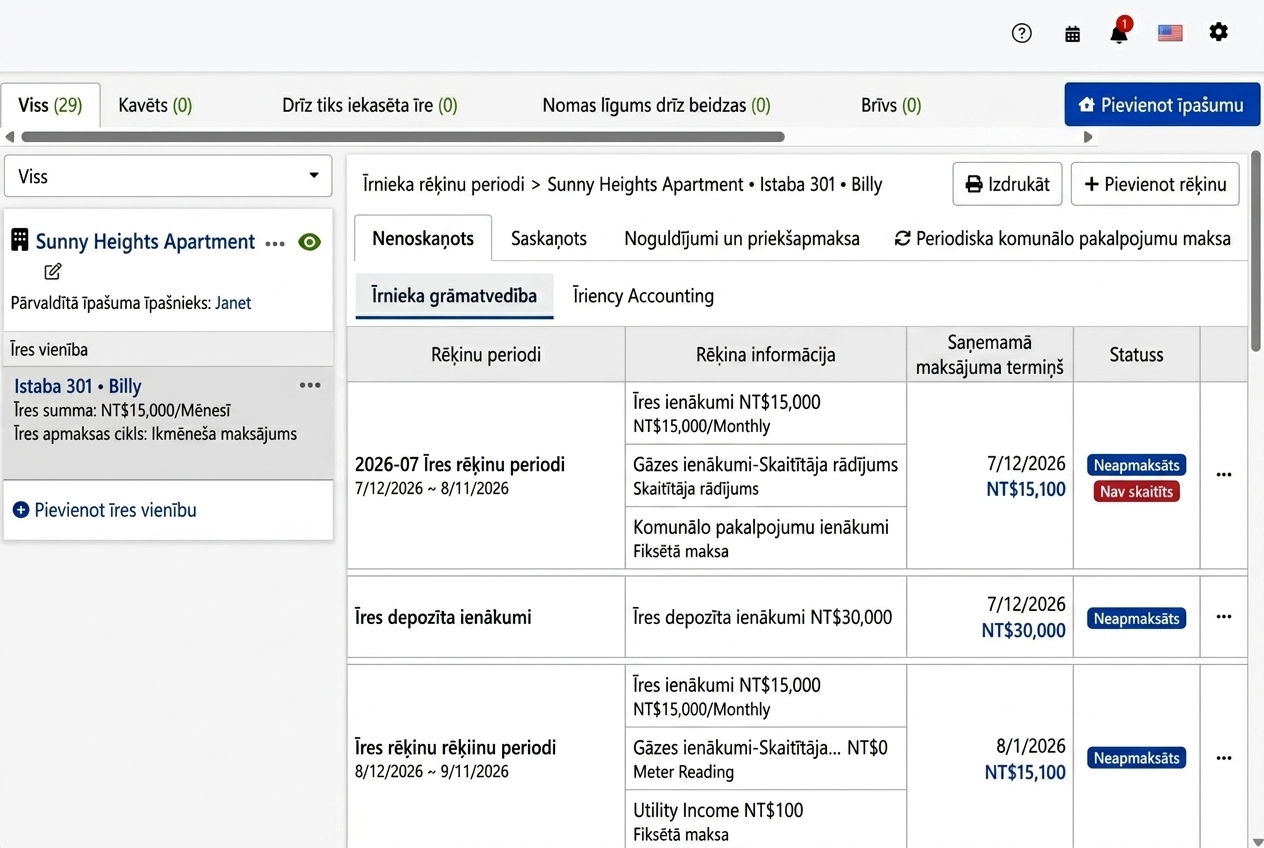Click Rēķinu periodi column header

(x=486, y=354)
